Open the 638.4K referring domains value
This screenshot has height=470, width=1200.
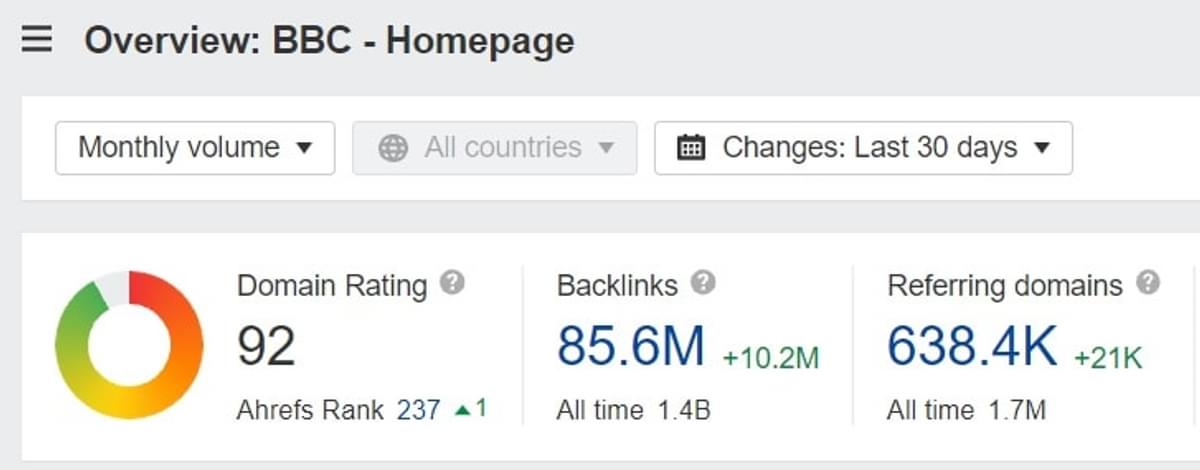[972, 346]
